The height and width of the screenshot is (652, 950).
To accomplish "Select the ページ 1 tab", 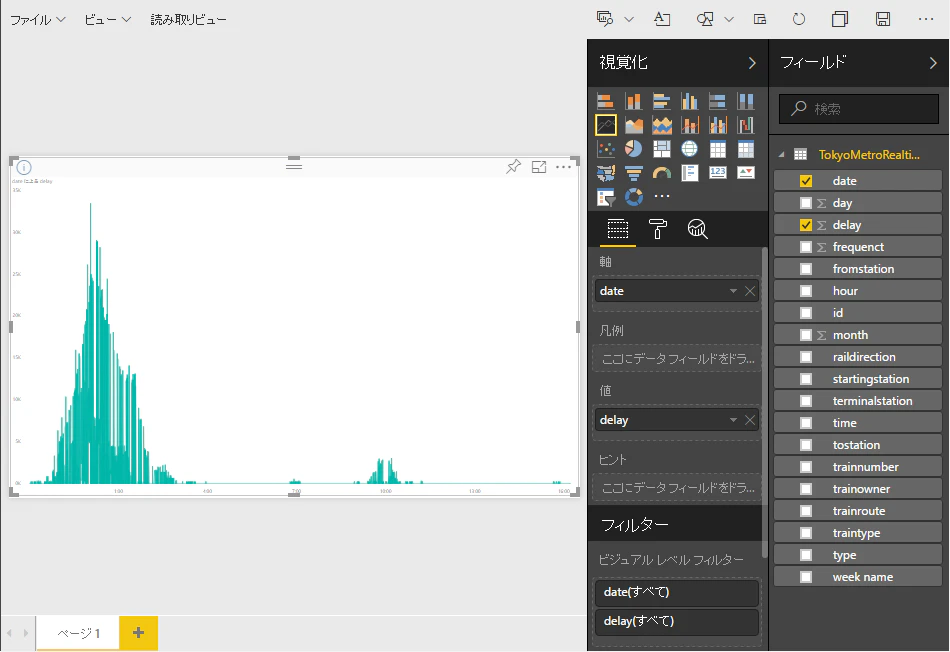I will coord(78,633).
